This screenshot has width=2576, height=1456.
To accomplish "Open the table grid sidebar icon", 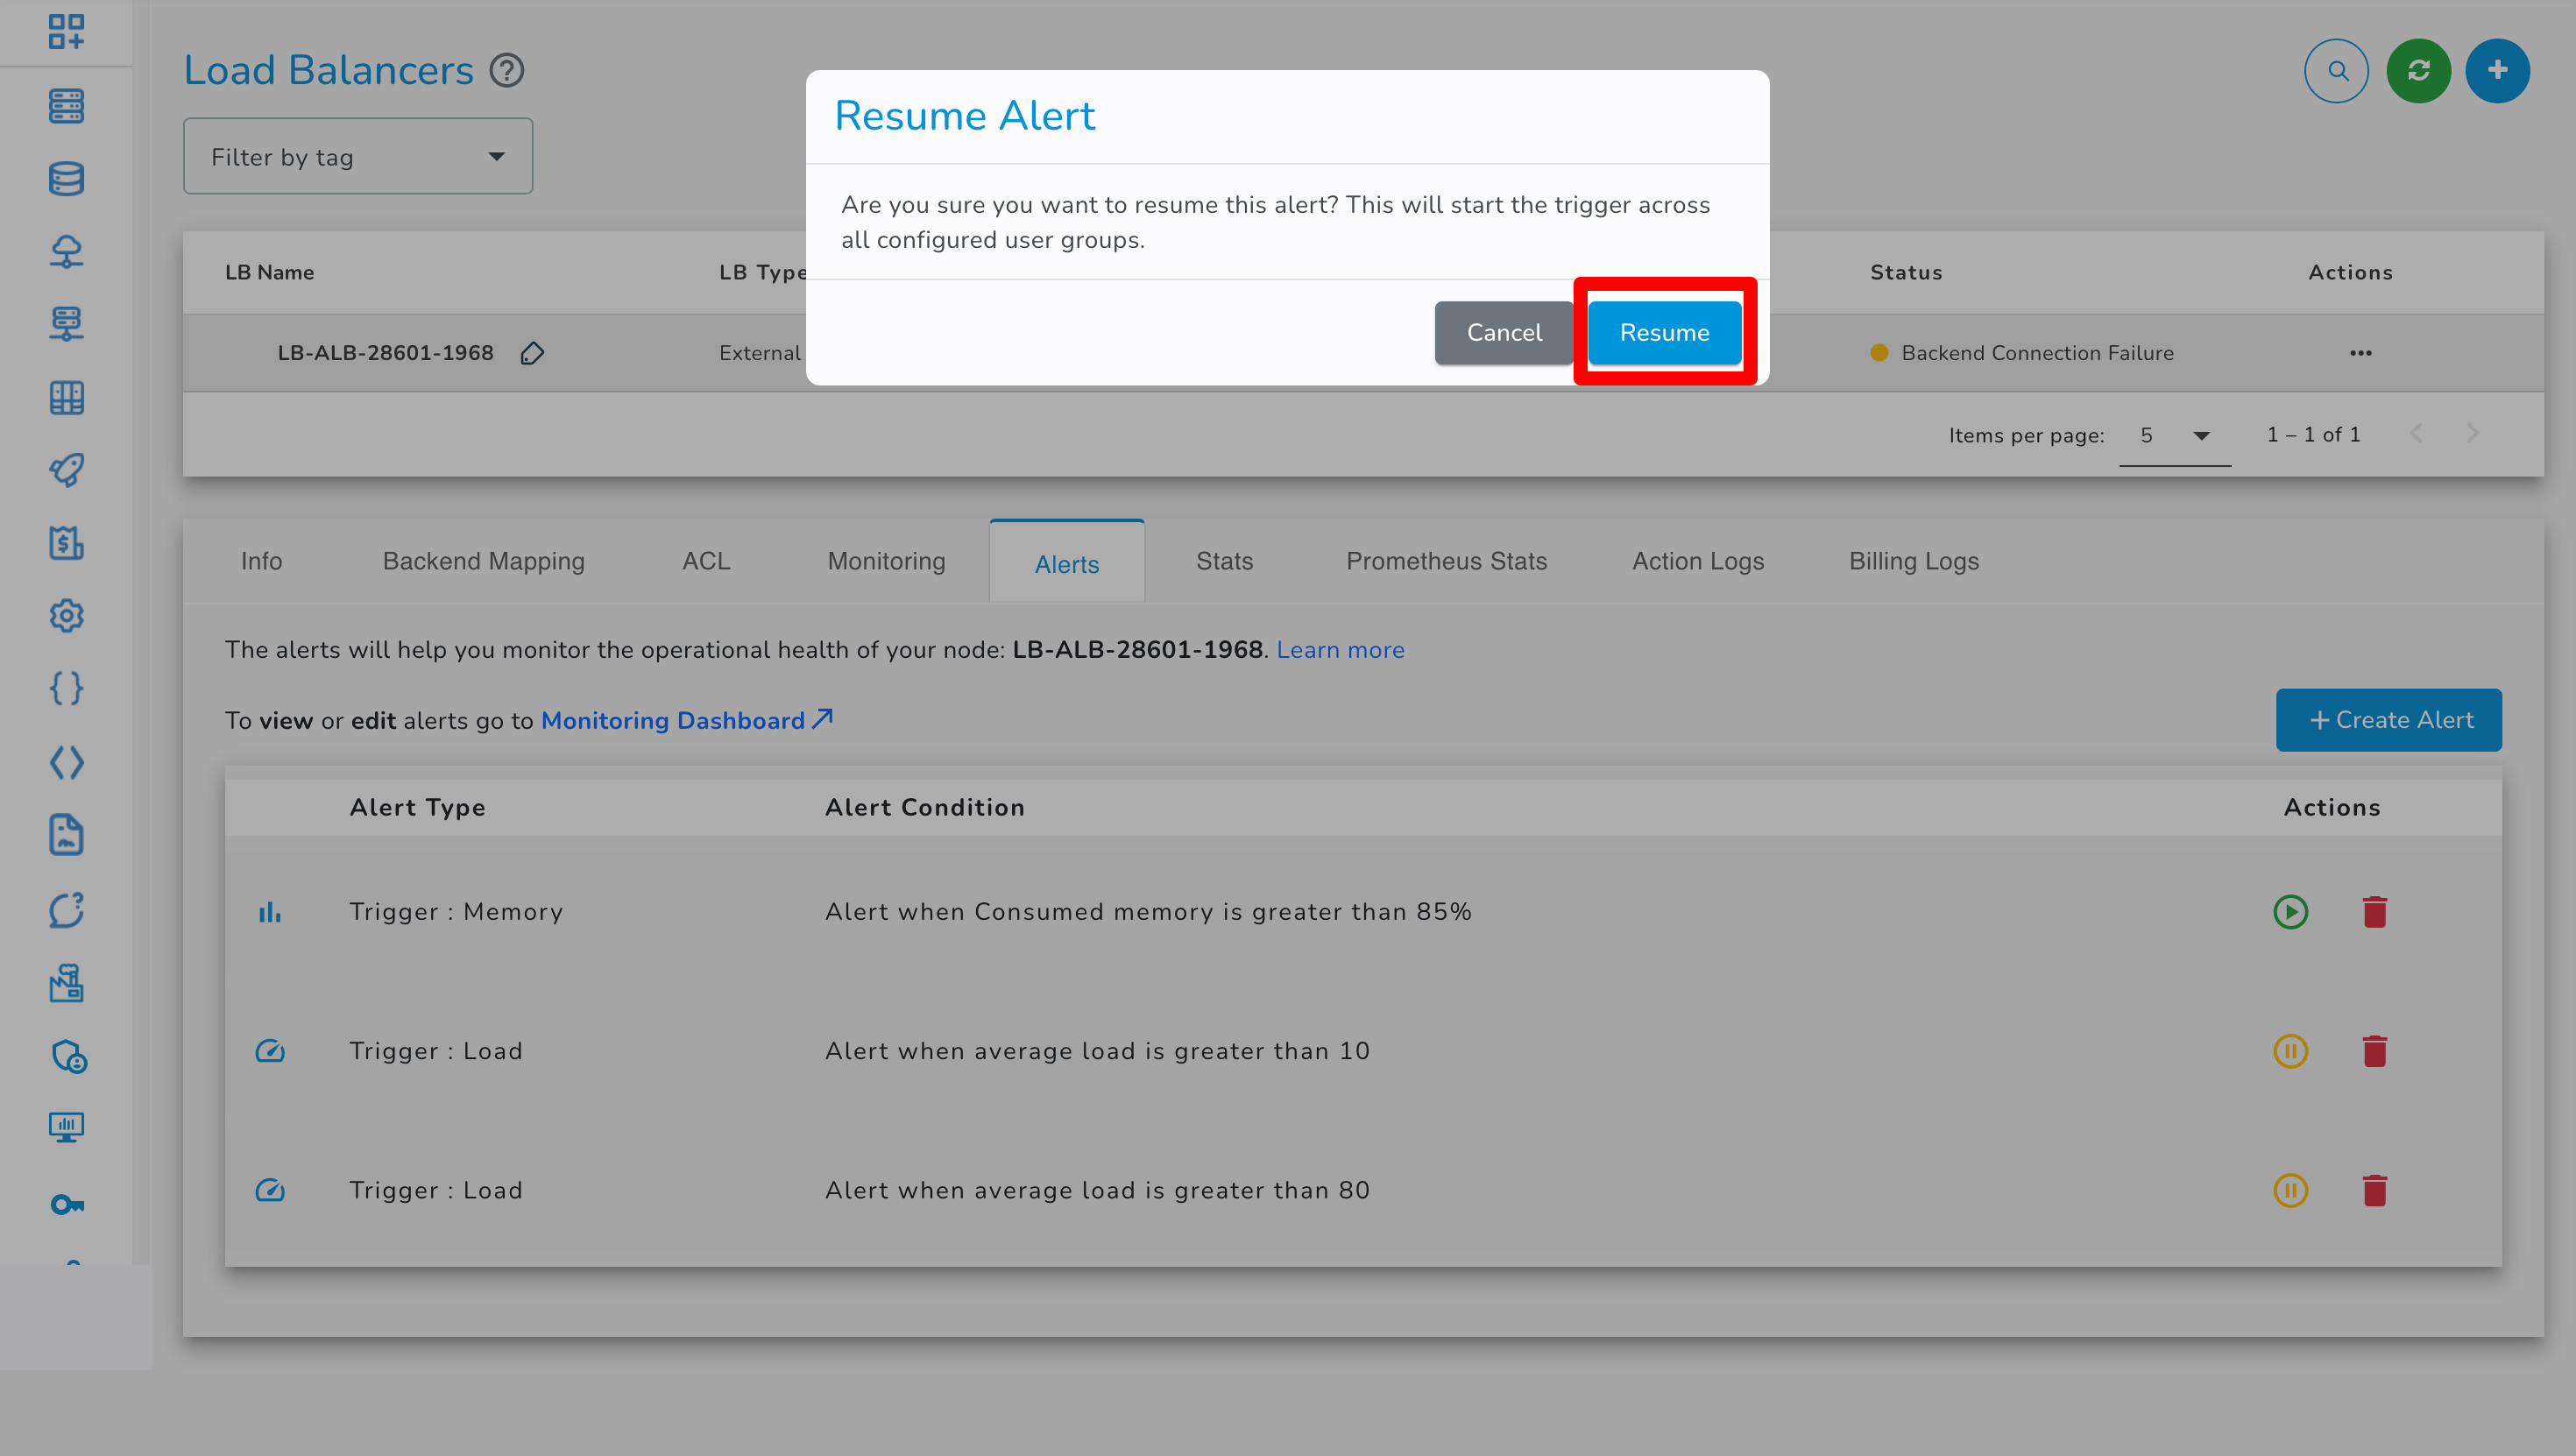I will (66, 397).
